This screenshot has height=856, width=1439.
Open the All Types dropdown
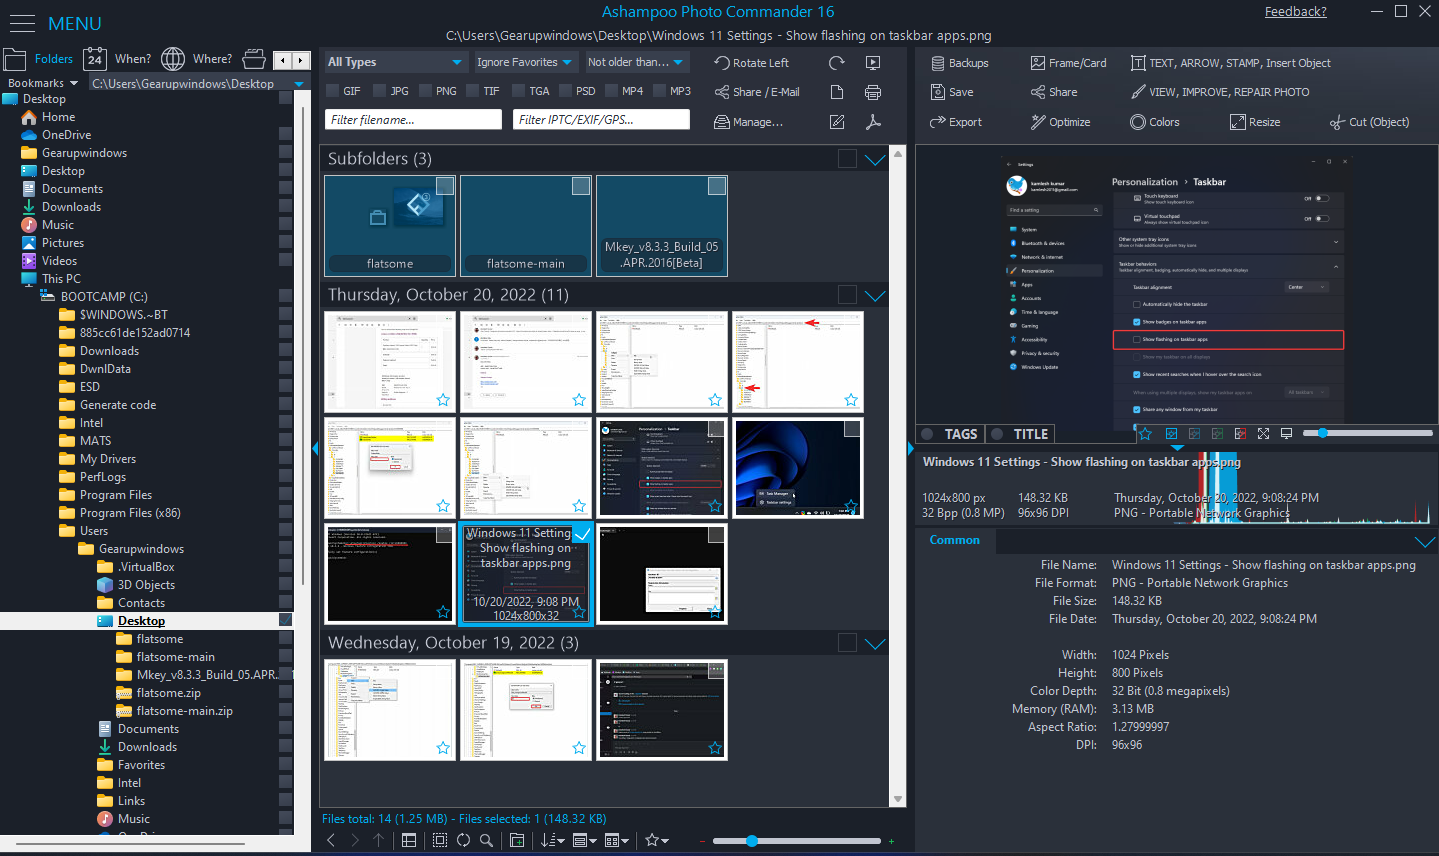coord(395,62)
